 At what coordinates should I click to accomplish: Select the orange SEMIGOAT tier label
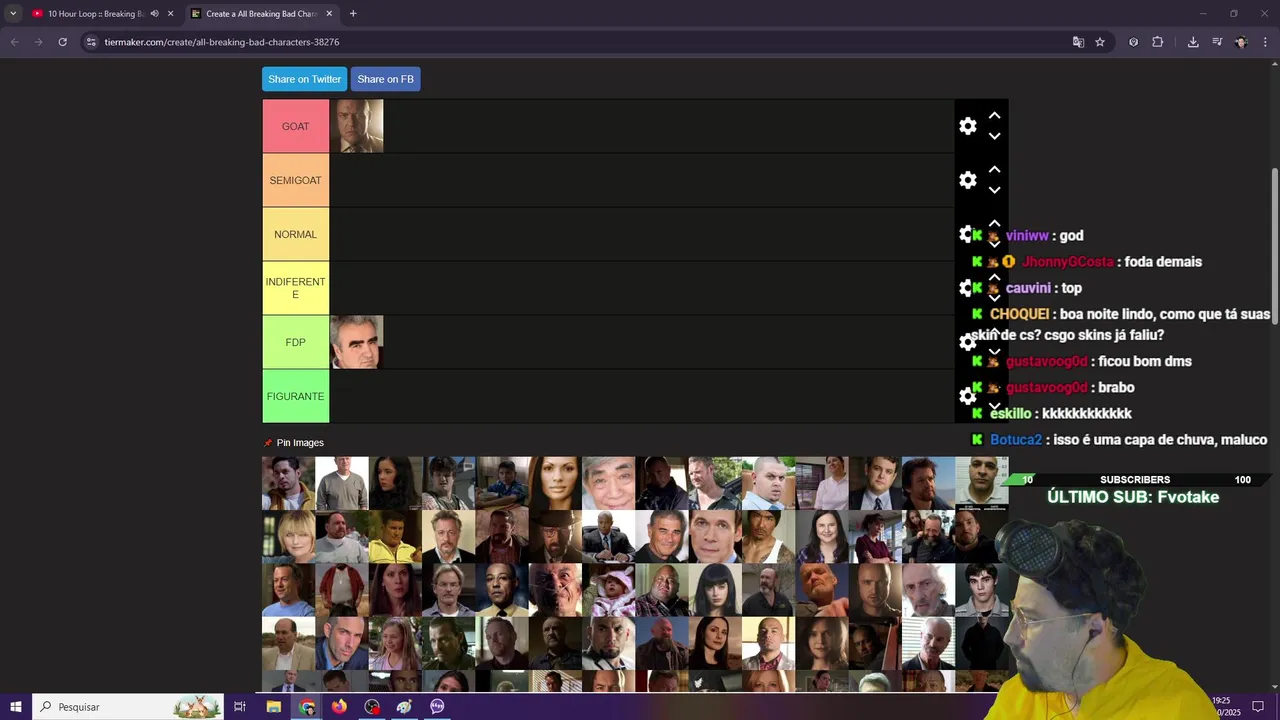(296, 180)
